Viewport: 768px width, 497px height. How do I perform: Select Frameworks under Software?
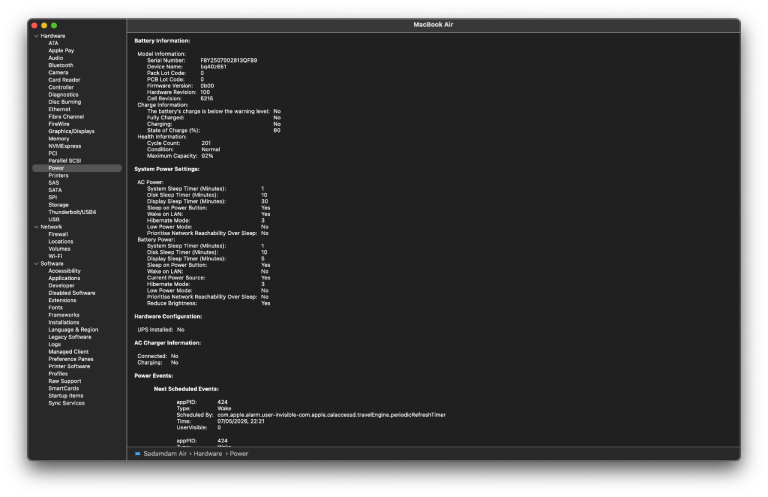click(64, 315)
